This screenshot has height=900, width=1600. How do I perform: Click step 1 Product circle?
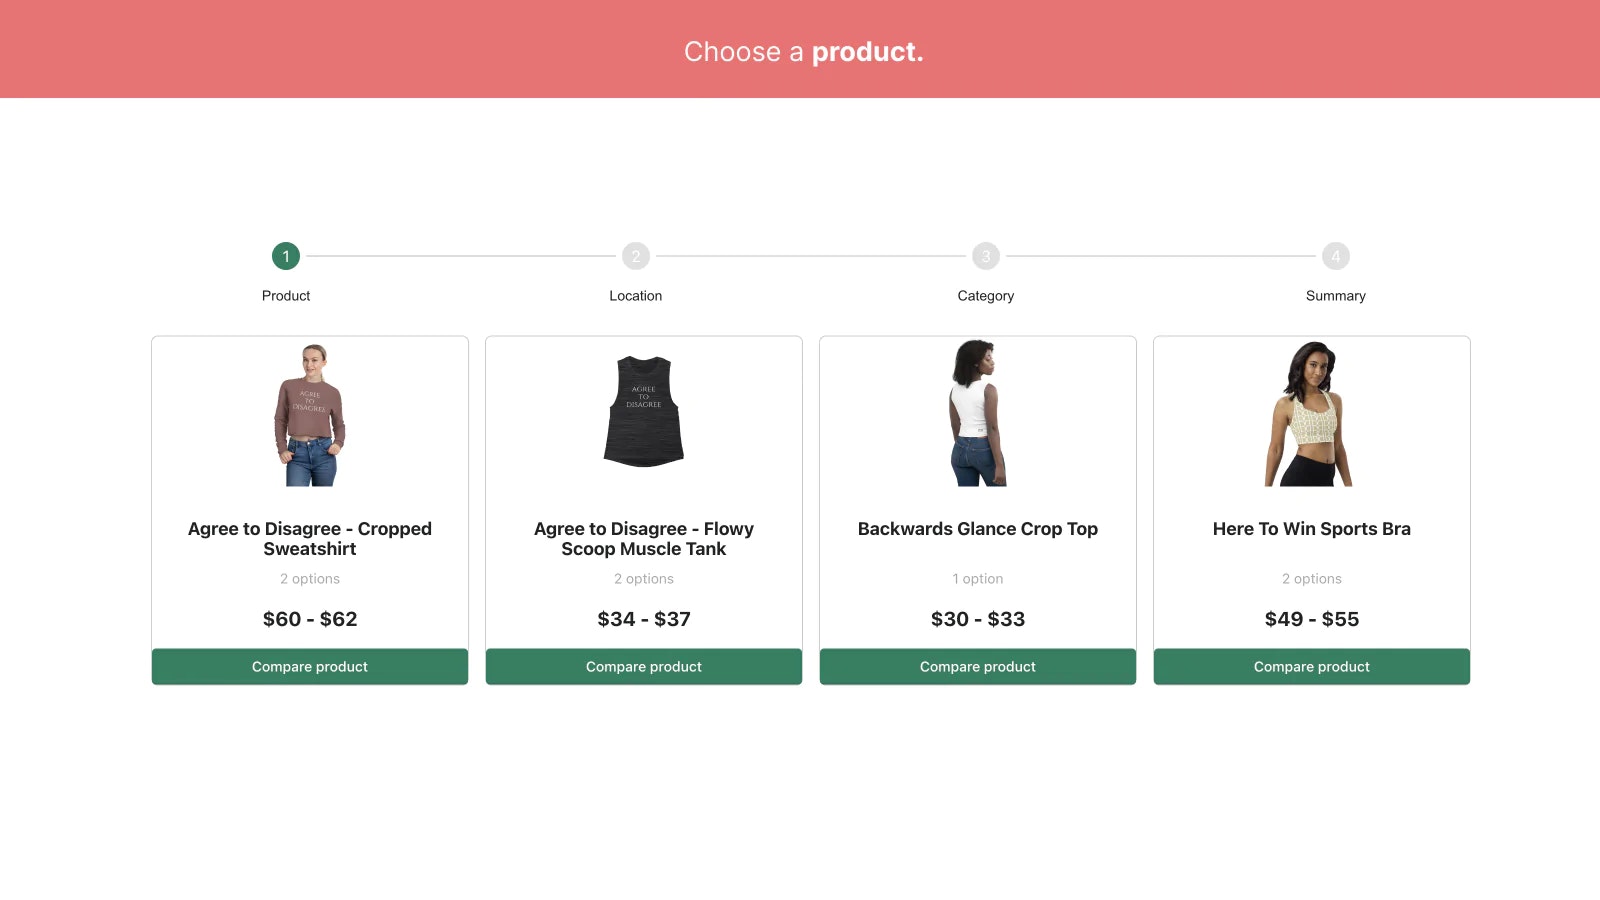click(x=286, y=256)
